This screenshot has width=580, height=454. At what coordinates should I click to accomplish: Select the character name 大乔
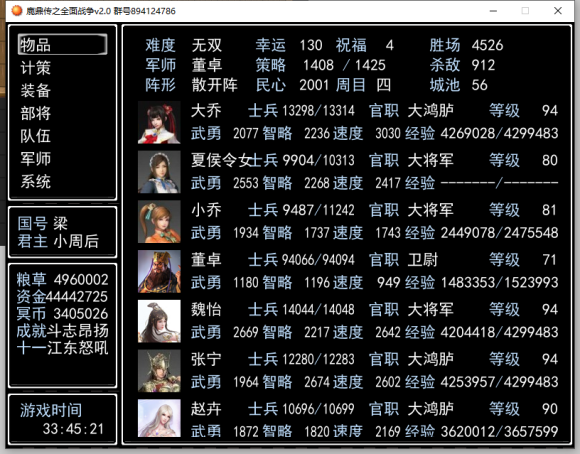[x=206, y=111]
